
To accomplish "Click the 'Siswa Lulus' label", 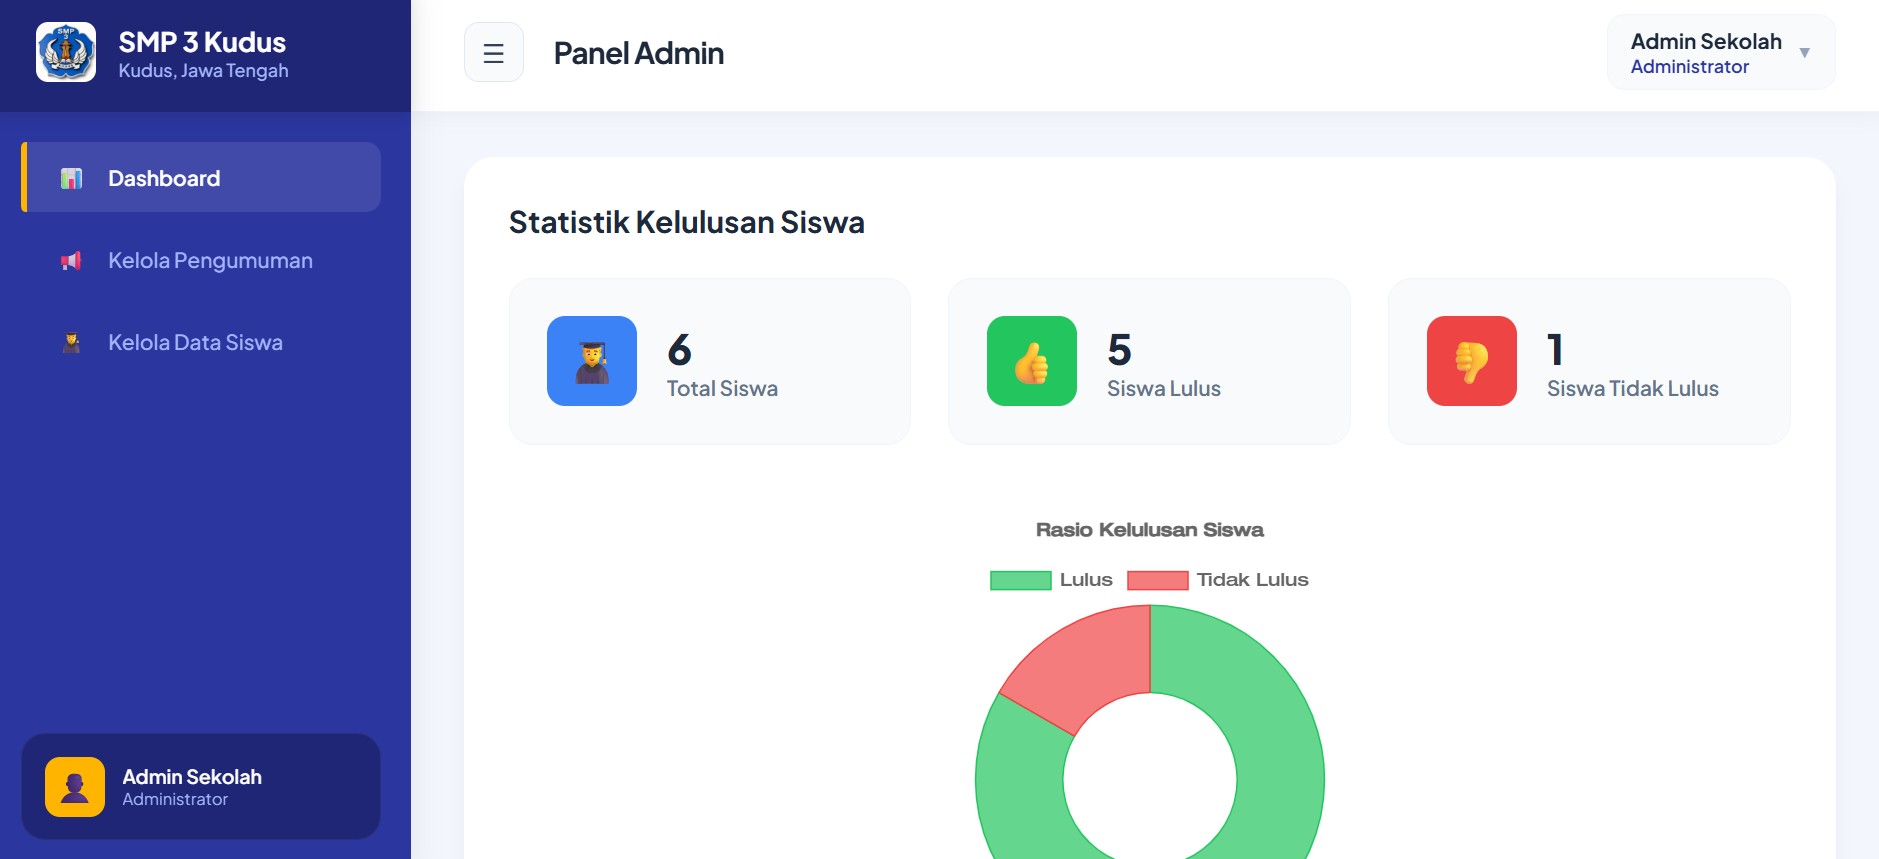I will tap(1164, 389).
